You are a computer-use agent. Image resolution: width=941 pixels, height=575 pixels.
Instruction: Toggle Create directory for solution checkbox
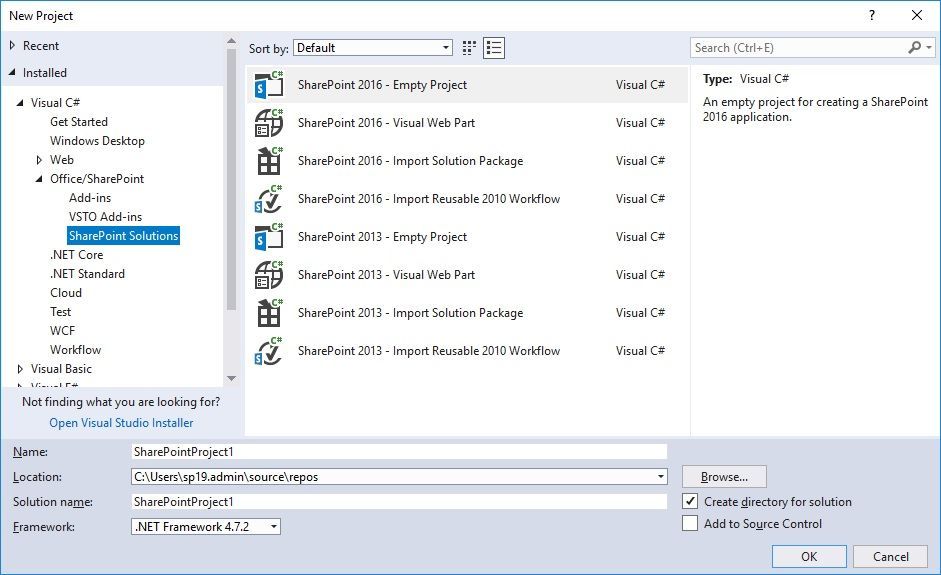tap(690, 501)
